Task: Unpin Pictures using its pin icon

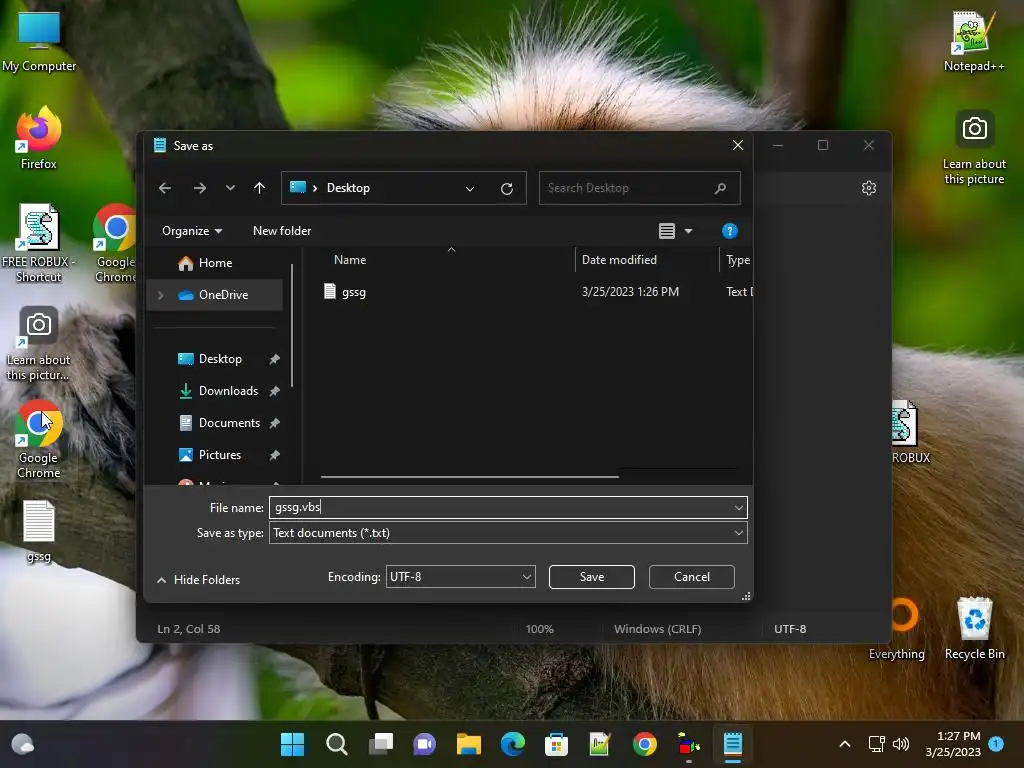Action: (275, 455)
